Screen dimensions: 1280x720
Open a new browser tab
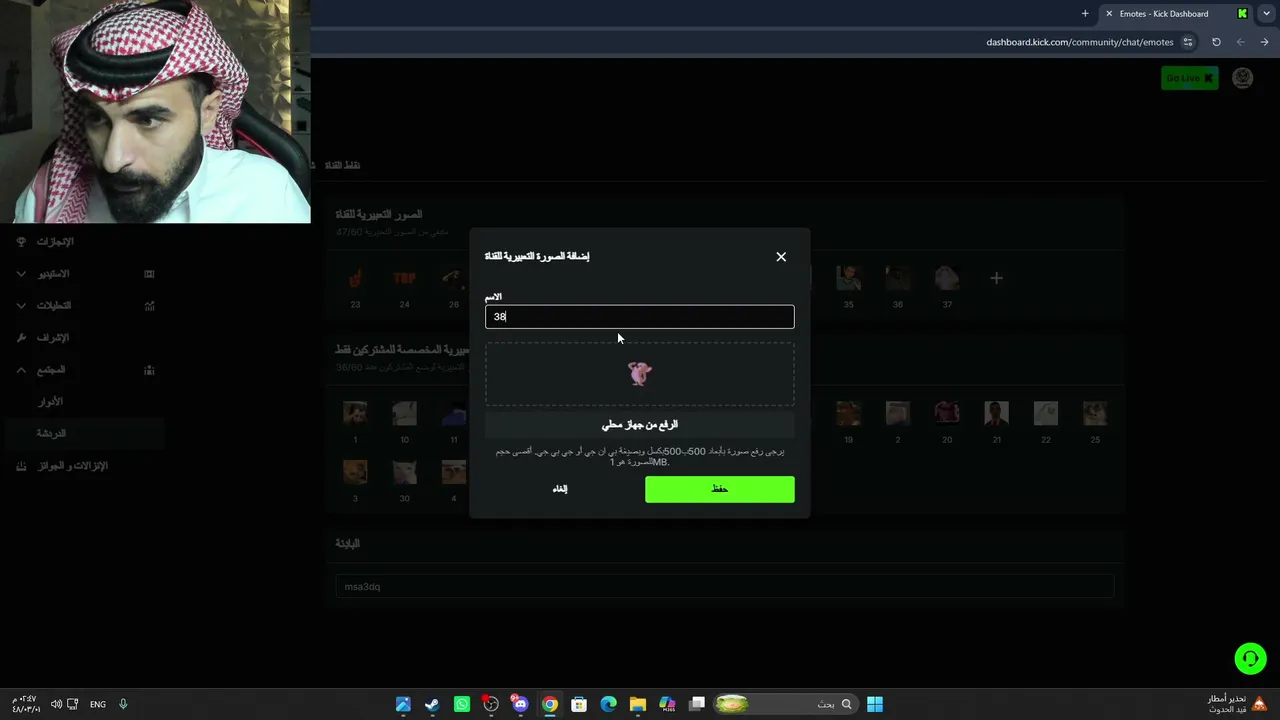[x=1085, y=14]
